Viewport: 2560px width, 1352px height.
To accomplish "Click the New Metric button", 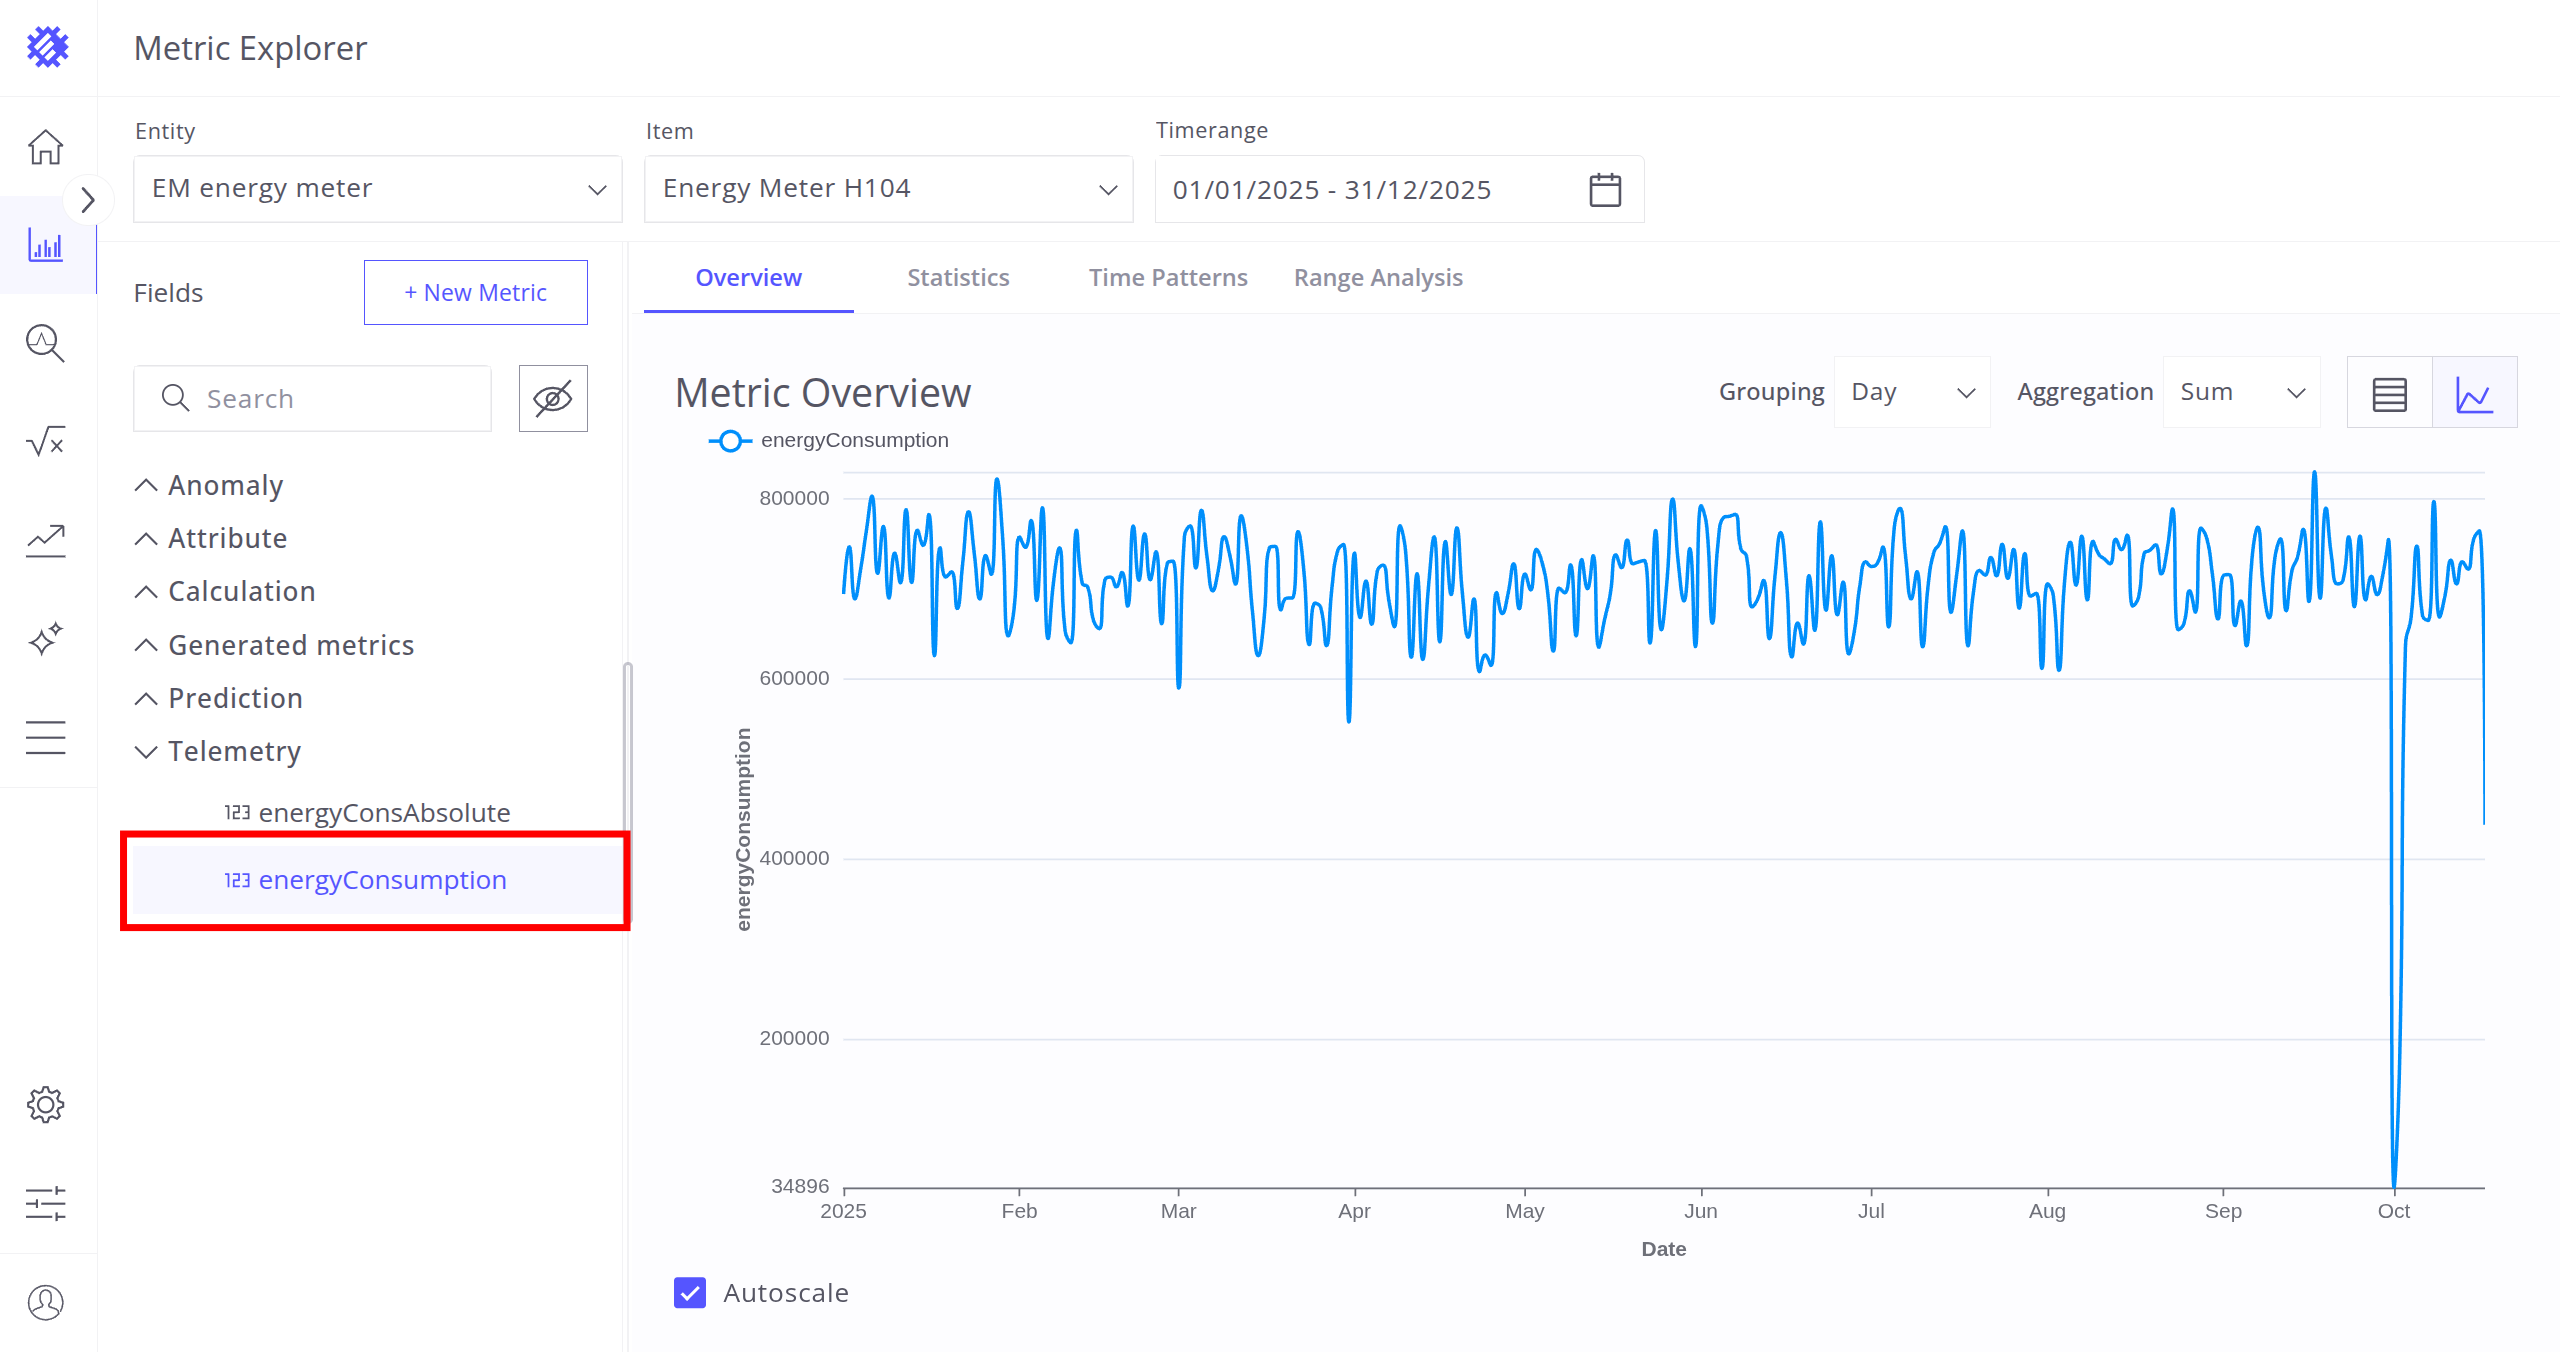I will [476, 293].
